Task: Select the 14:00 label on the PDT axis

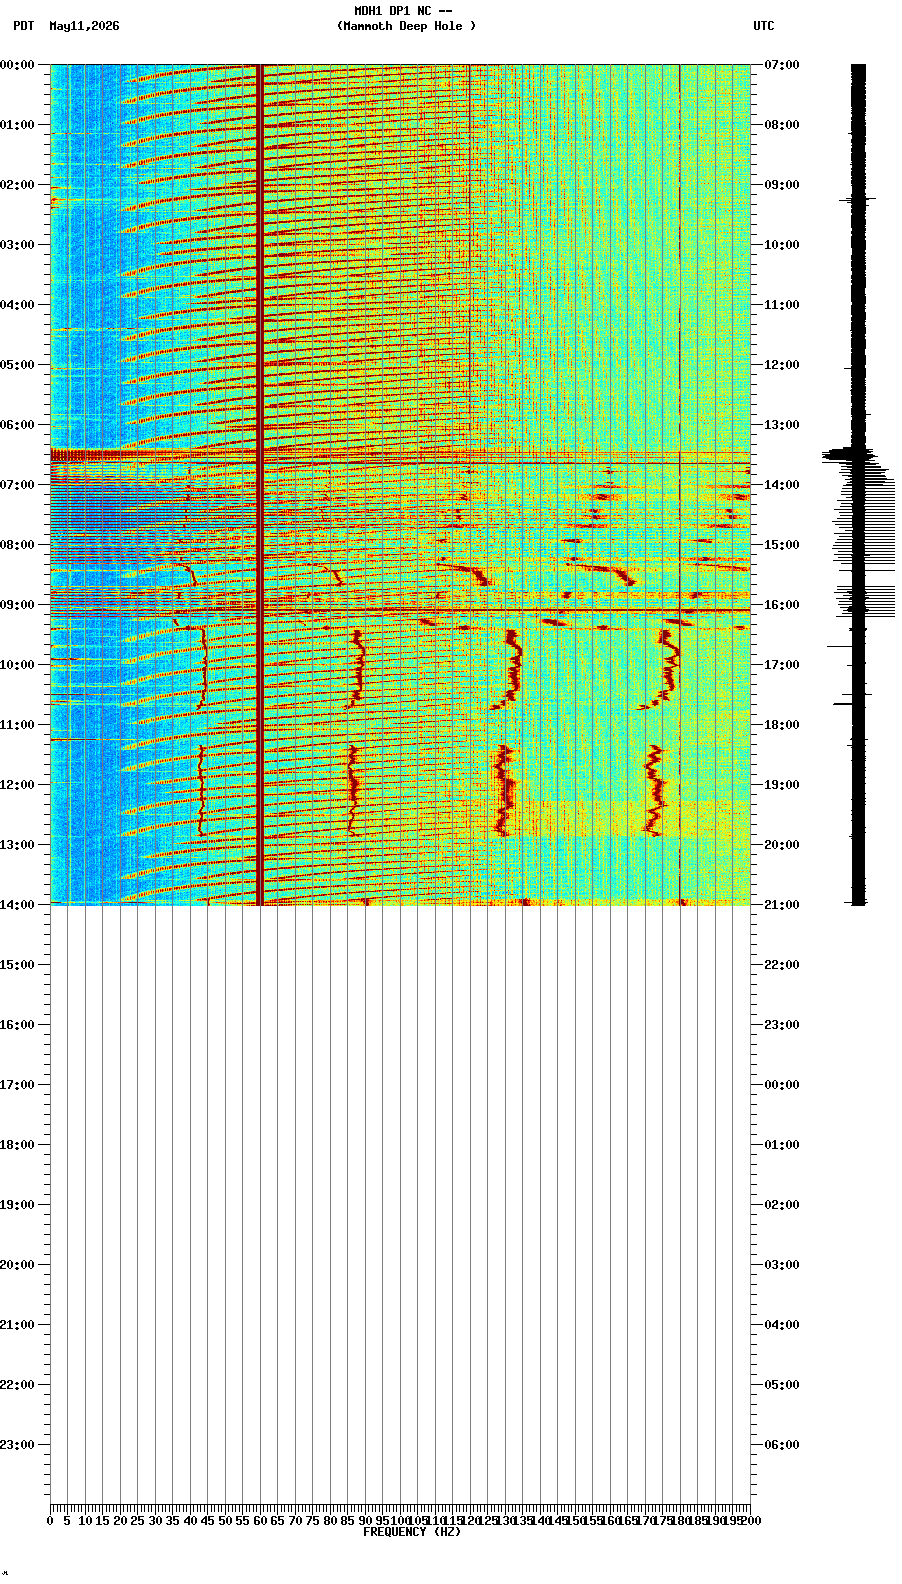Action: tap(17, 905)
